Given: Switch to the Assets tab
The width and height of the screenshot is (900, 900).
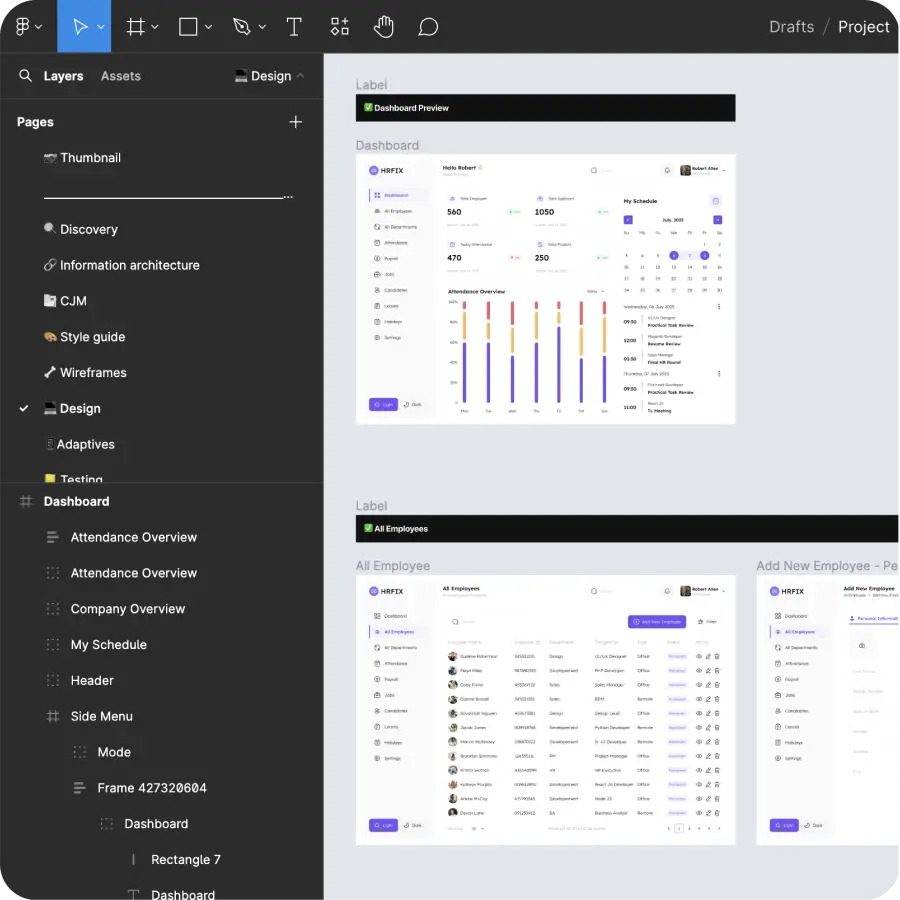Looking at the screenshot, I should click(x=120, y=76).
